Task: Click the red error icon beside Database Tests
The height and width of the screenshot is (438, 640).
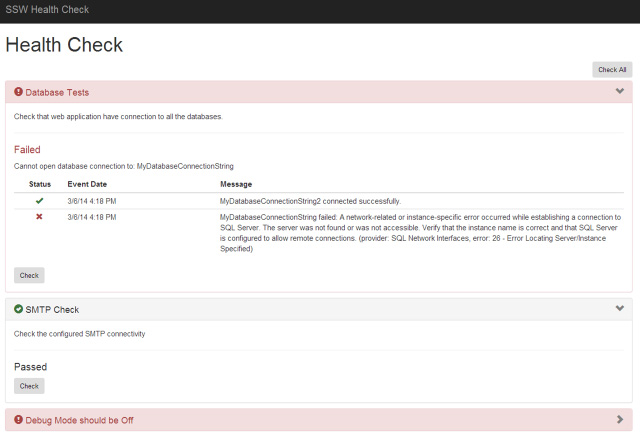Action: pyautogui.click(x=18, y=92)
